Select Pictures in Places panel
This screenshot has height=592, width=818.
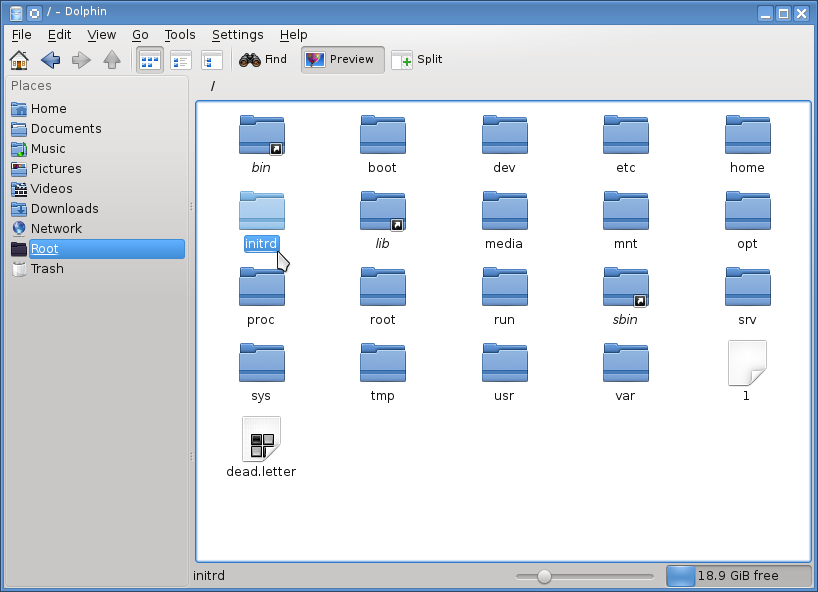[x=97, y=168]
